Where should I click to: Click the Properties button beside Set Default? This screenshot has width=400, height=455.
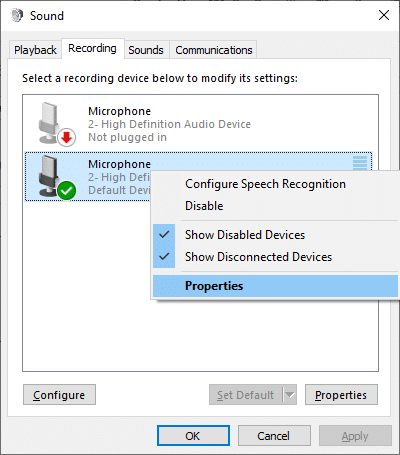[x=341, y=395]
